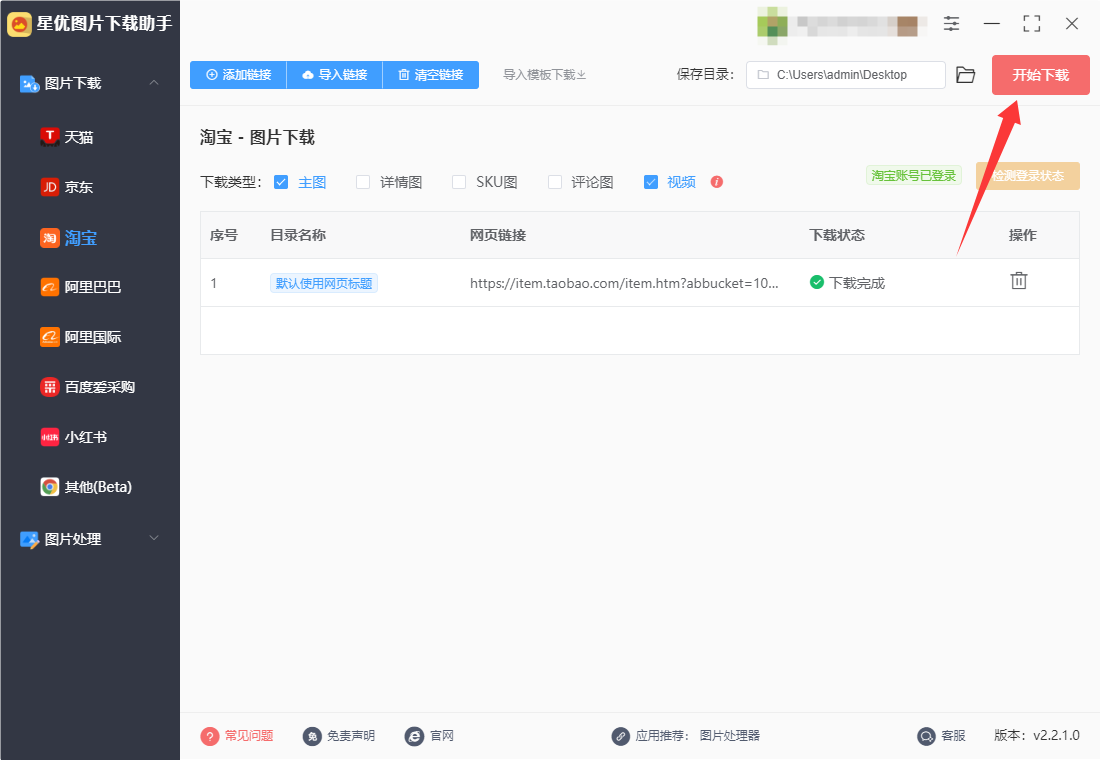Click the 目录名称 column header
This screenshot has height=760, width=1100.
(298, 235)
